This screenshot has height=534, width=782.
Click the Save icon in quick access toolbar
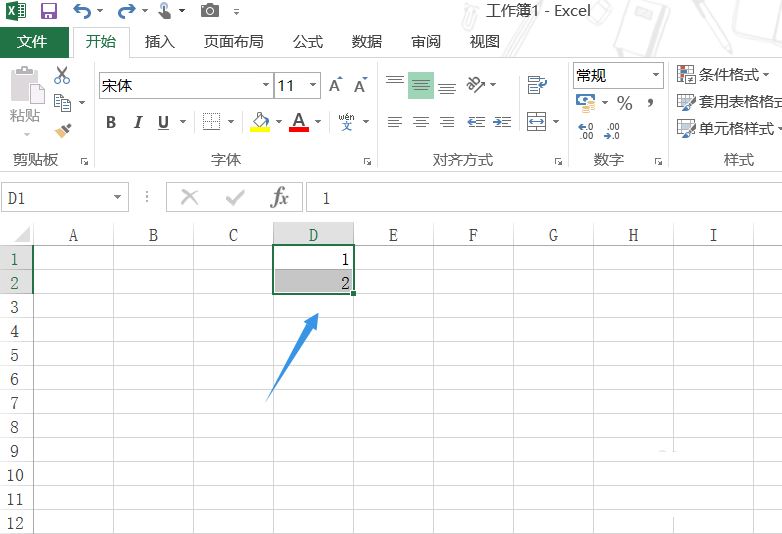point(49,11)
